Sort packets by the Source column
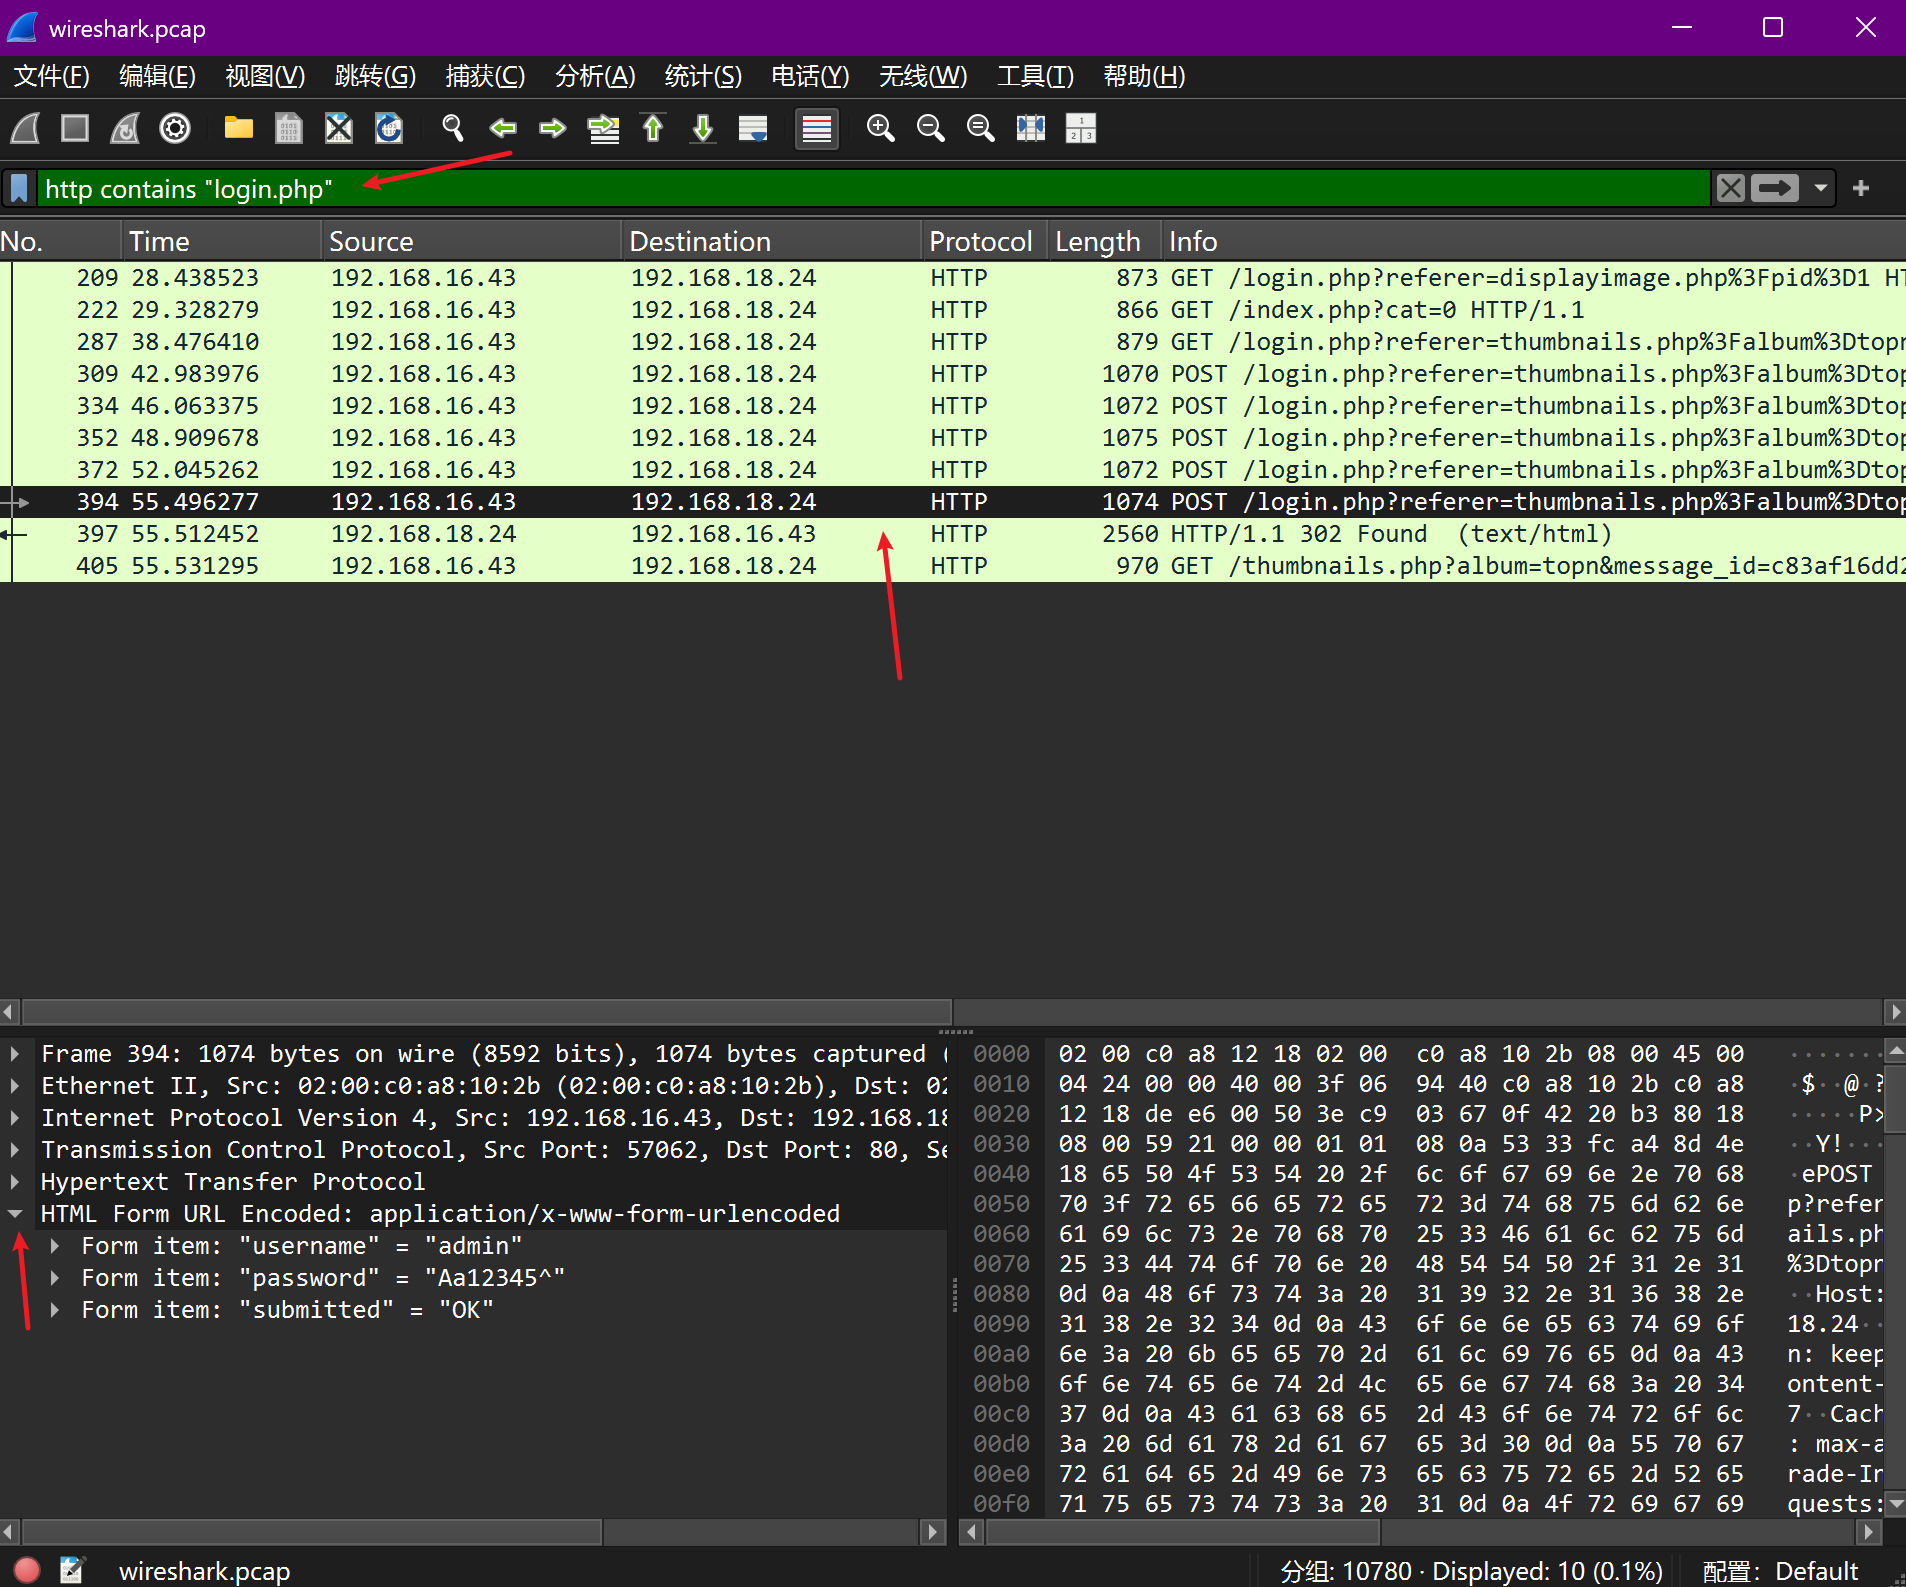Viewport: 1906px width, 1587px height. coord(472,241)
